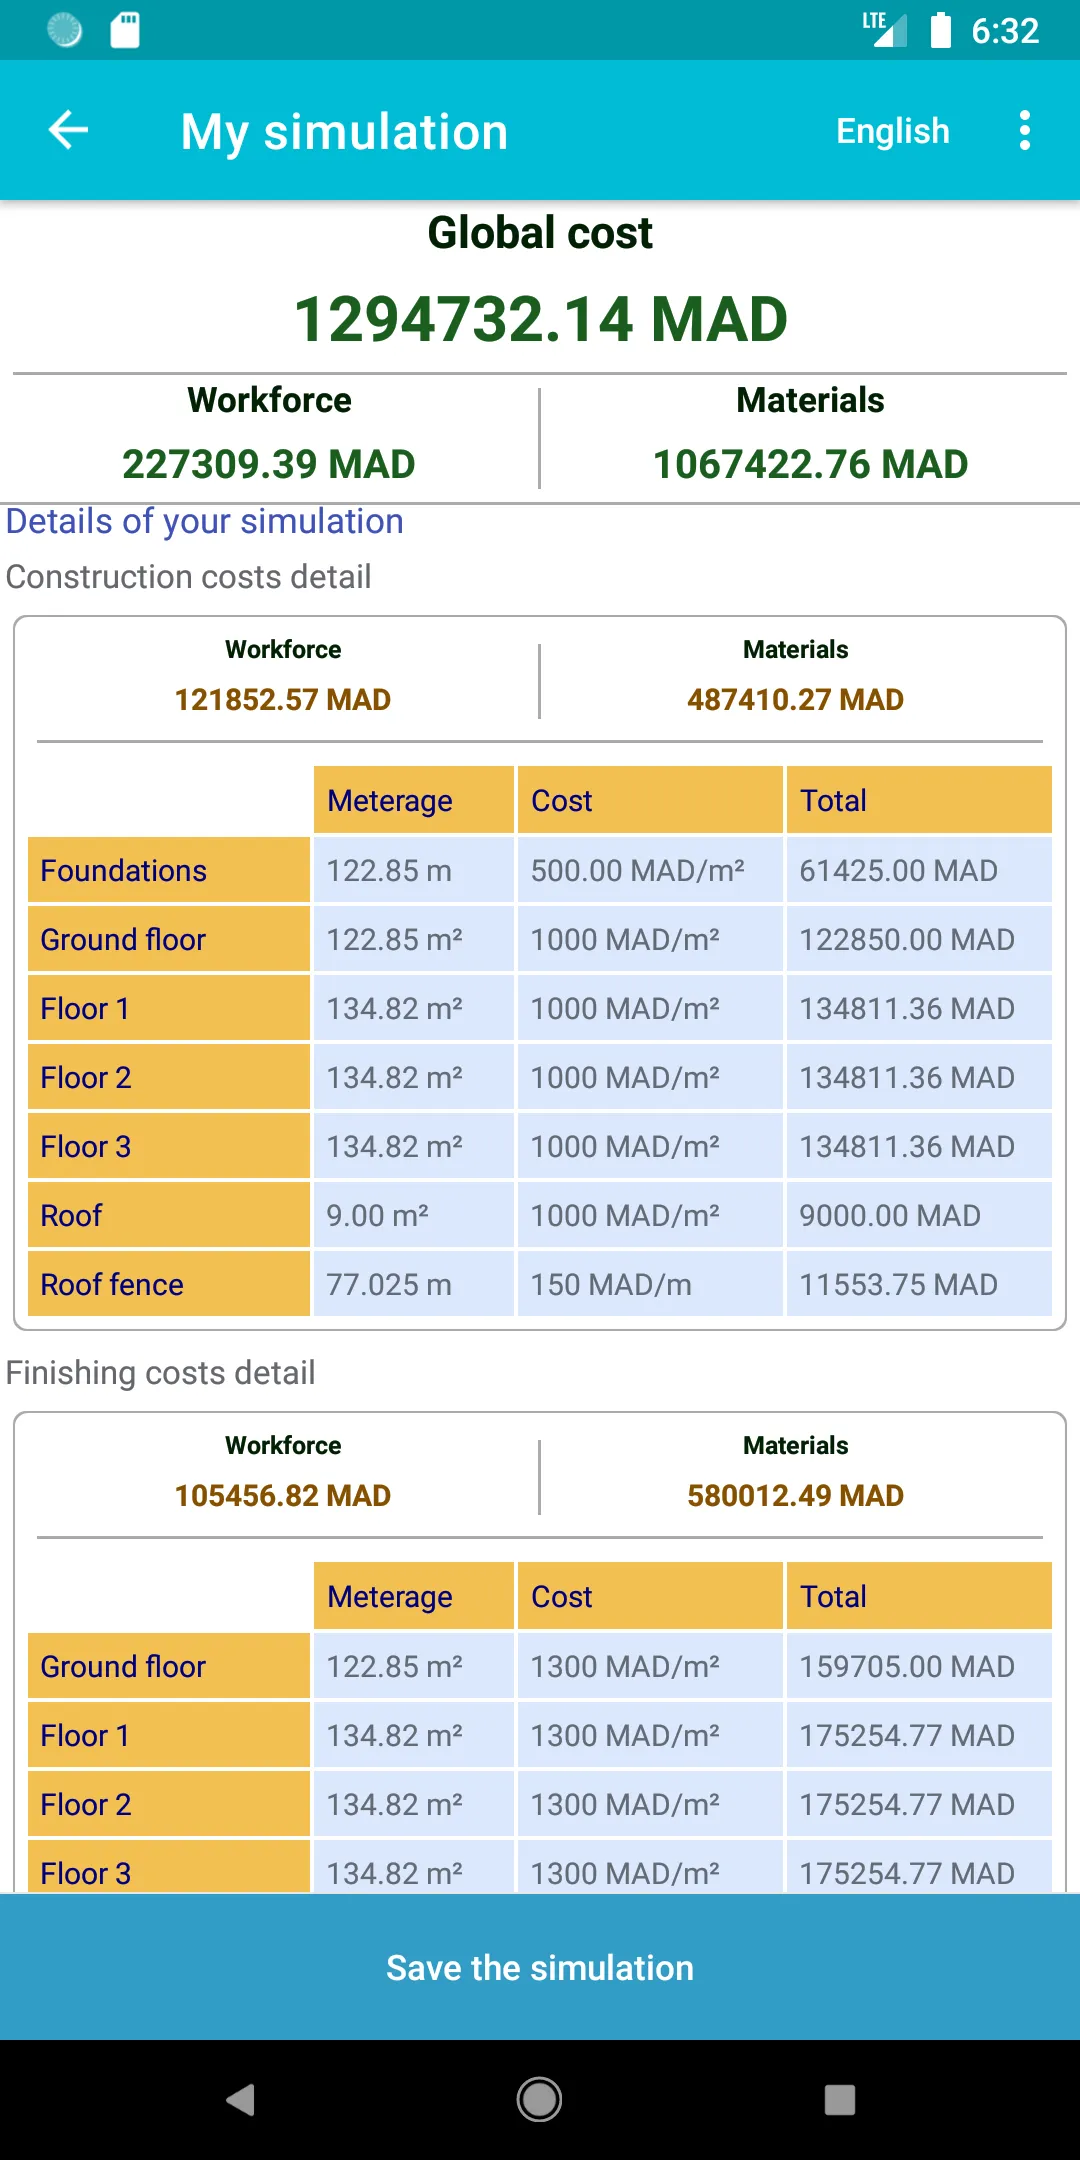Select global workforce value 227309.39 MAD
Image resolution: width=1080 pixels, height=2160 pixels.
click(269, 464)
